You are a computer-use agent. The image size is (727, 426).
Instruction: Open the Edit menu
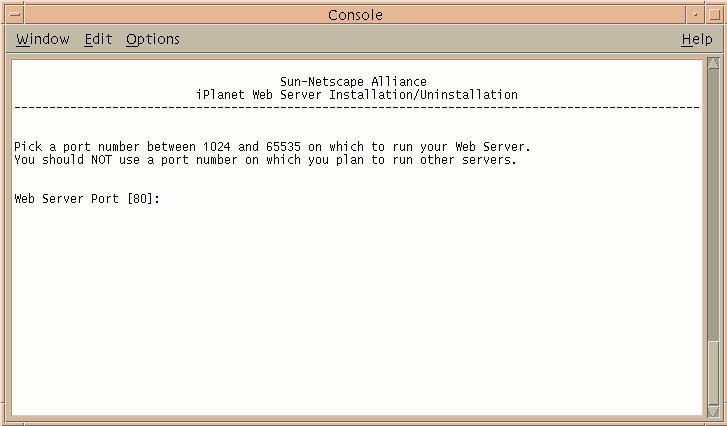pos(98,39)
